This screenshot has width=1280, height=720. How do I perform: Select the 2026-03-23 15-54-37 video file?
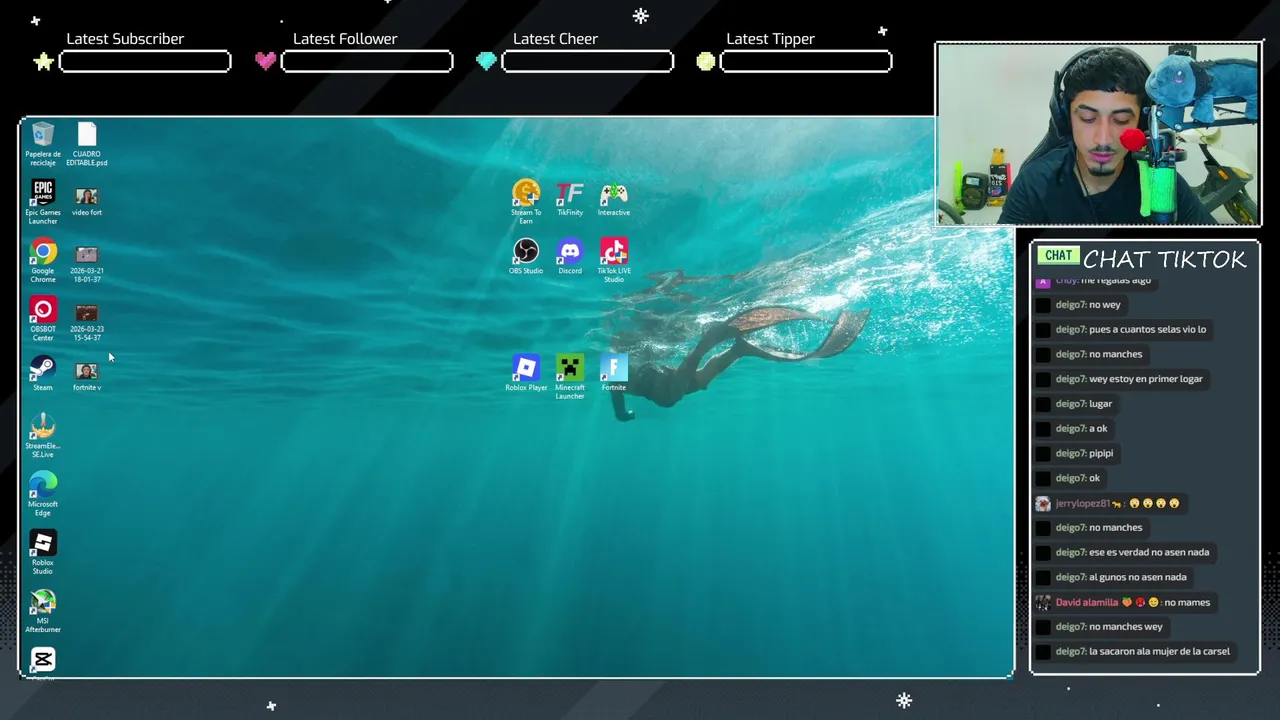tap(87, 322)
